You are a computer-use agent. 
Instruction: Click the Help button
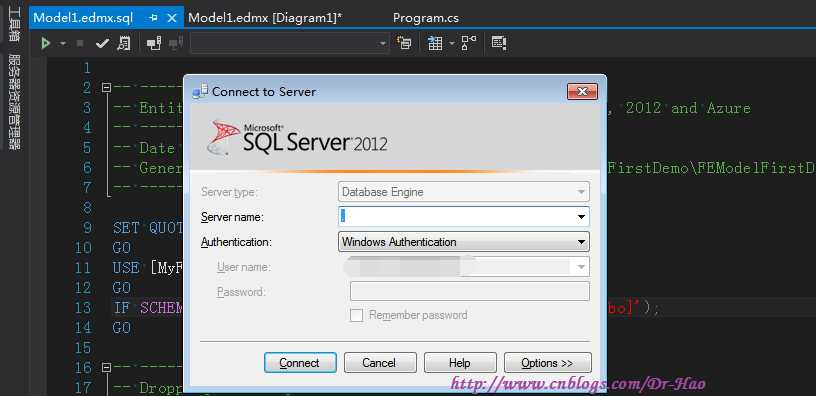[460, 363]
